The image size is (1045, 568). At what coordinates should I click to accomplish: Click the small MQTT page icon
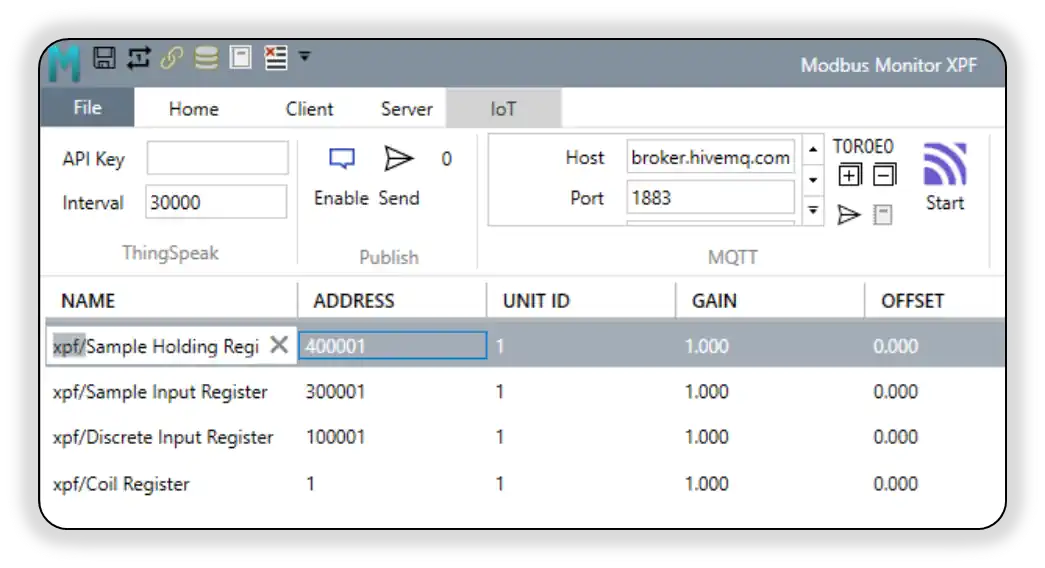883,215
